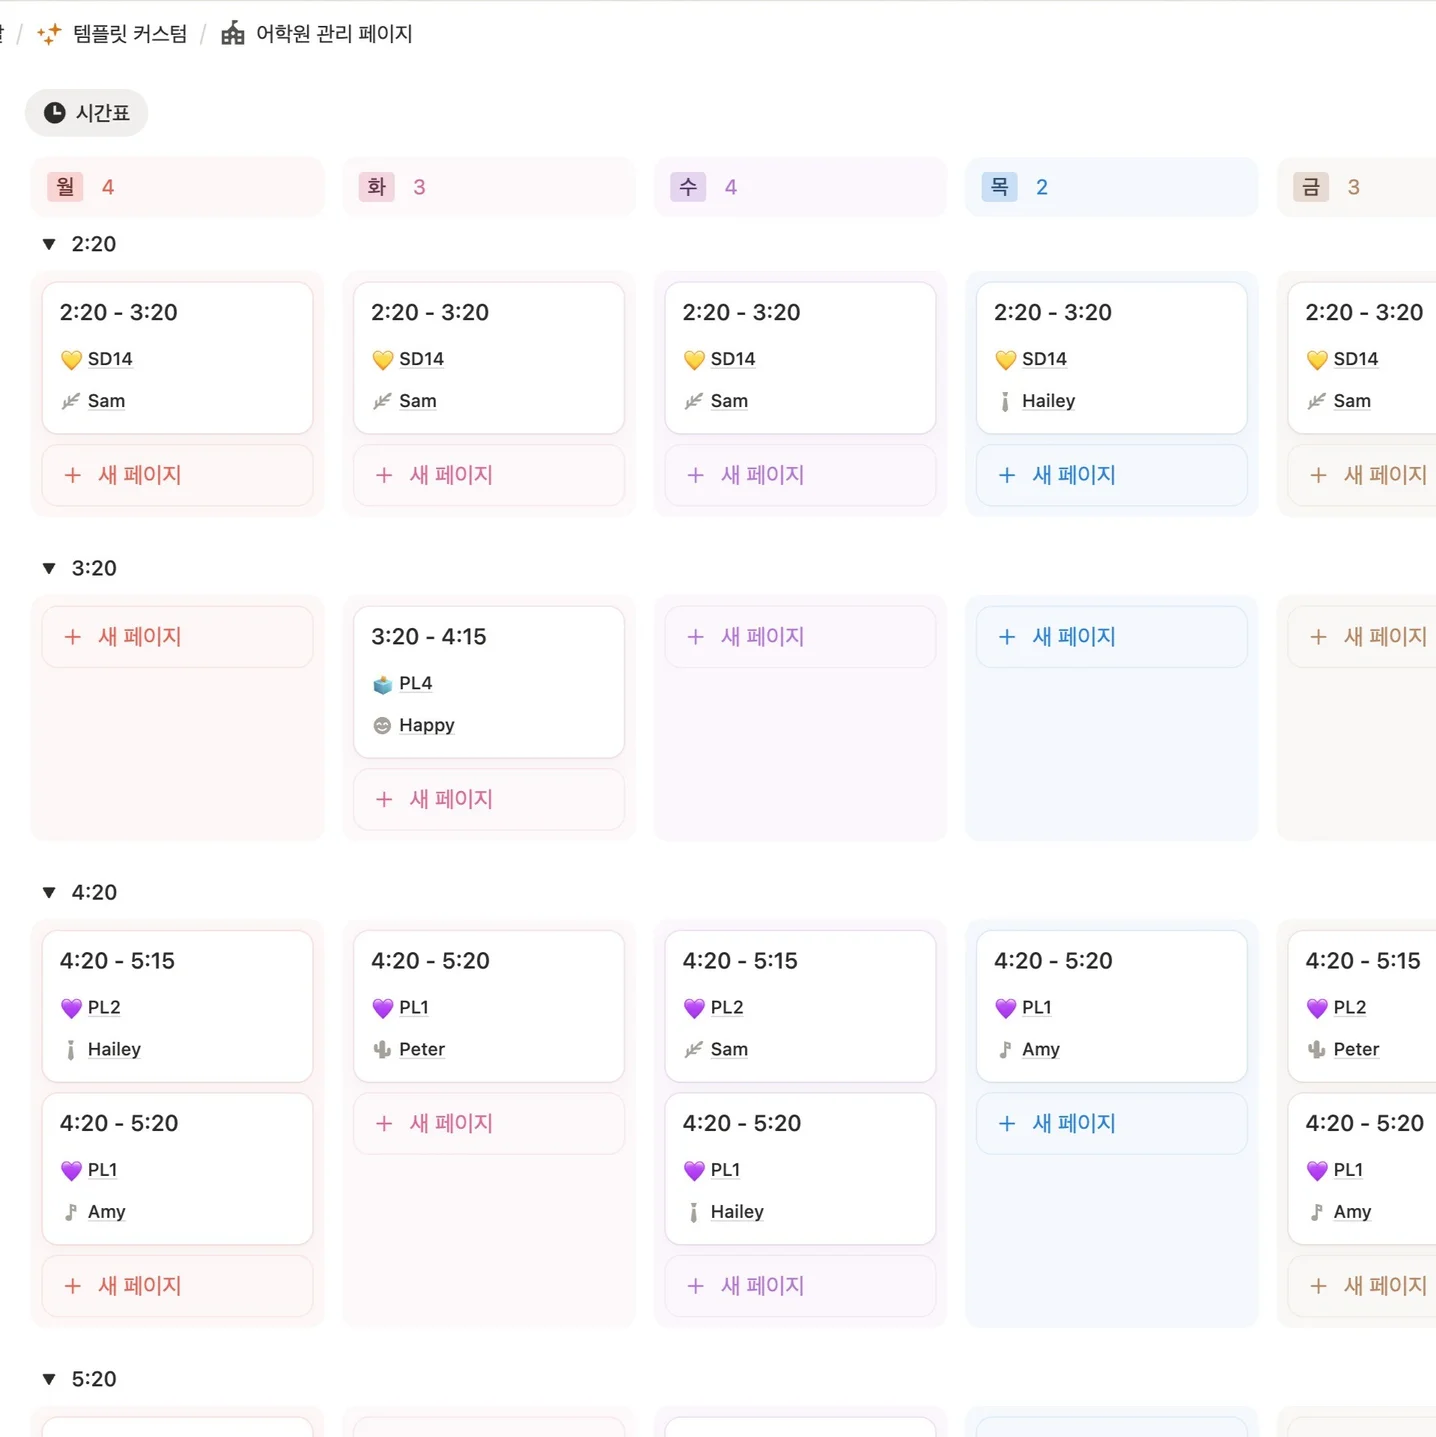The image size is (1436, 1437).
Task: Collapse the 3:20 time group
Action: [49, 567]
